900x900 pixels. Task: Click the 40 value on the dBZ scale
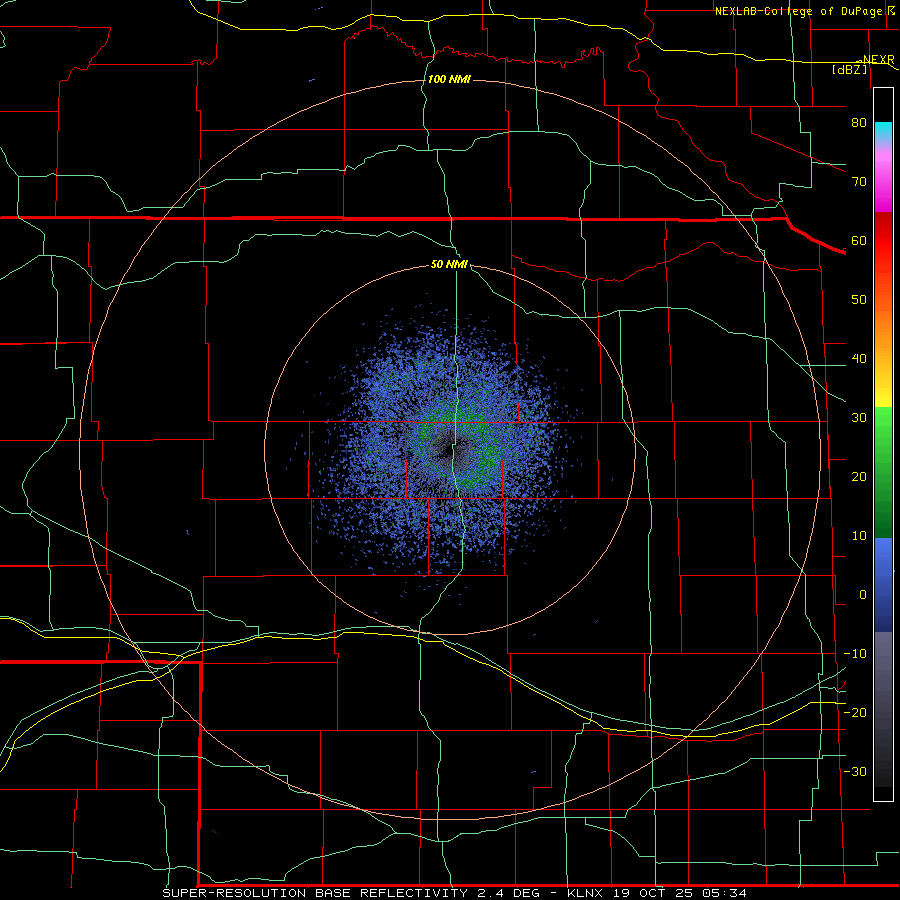click(x=859, y=359)
